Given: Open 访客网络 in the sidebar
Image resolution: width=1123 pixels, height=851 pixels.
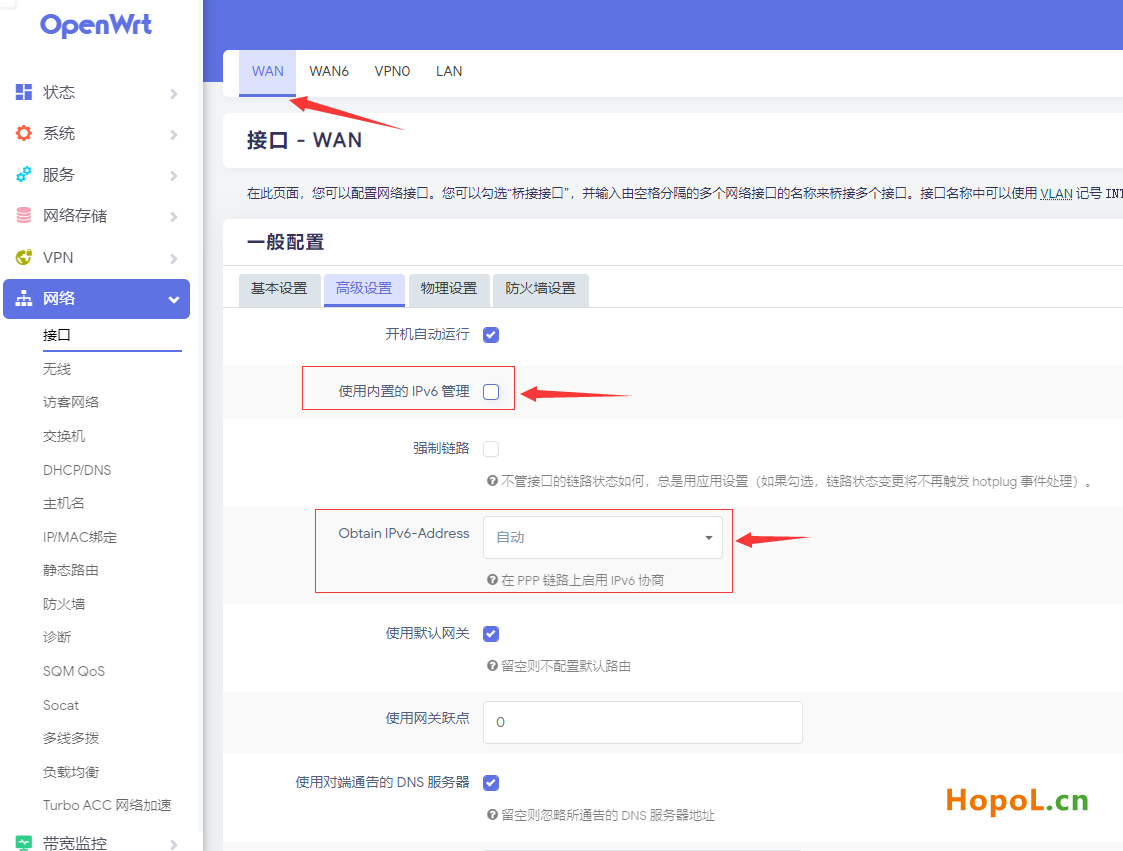Looking at the screenshot, I should click(x=71, y=402).
